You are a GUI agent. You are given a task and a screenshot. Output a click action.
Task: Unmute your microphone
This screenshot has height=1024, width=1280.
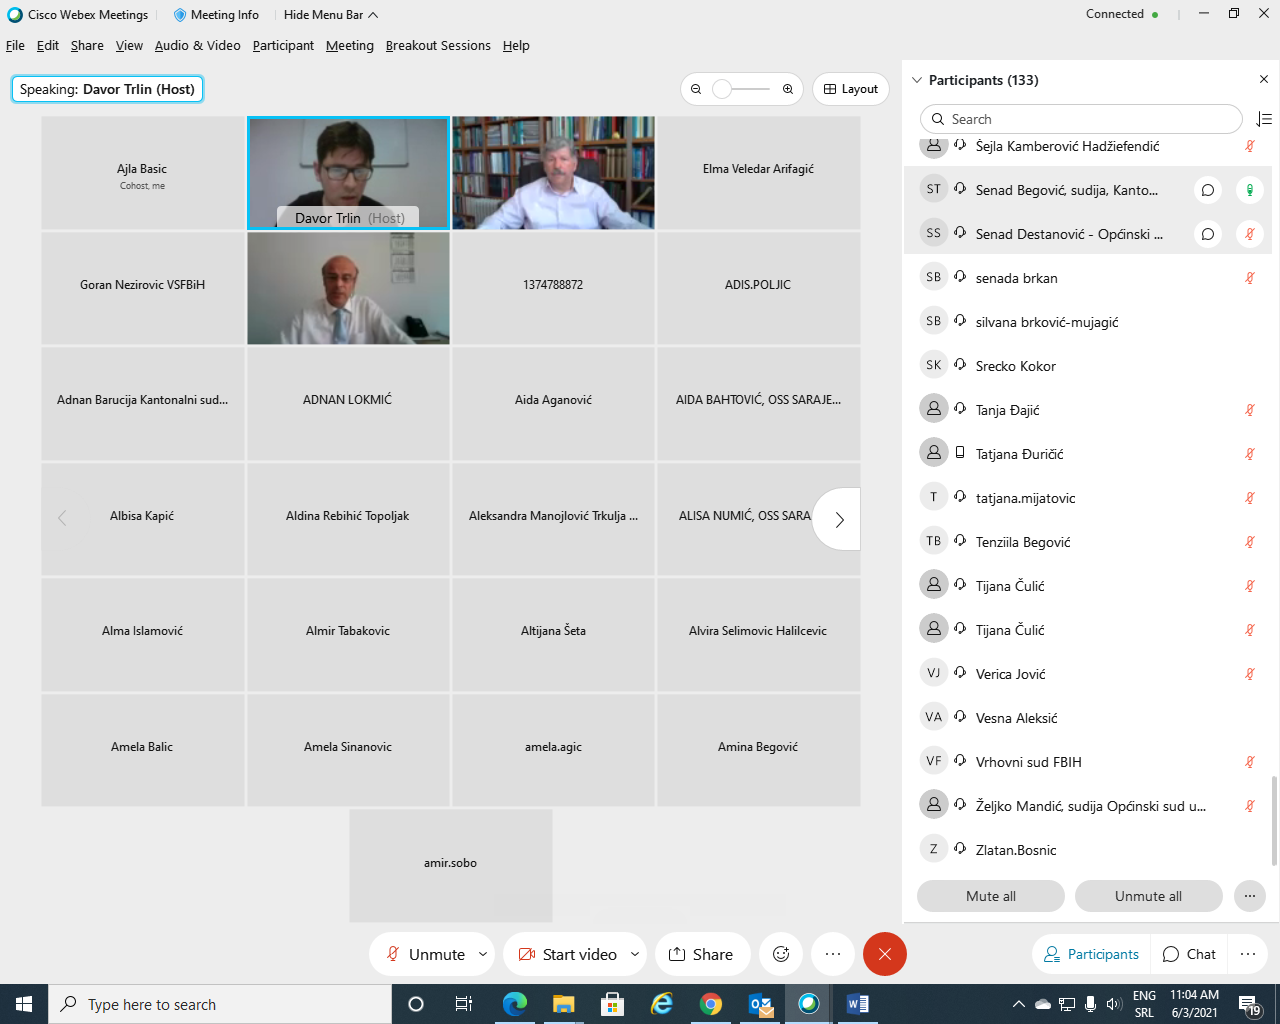[427, 954]
